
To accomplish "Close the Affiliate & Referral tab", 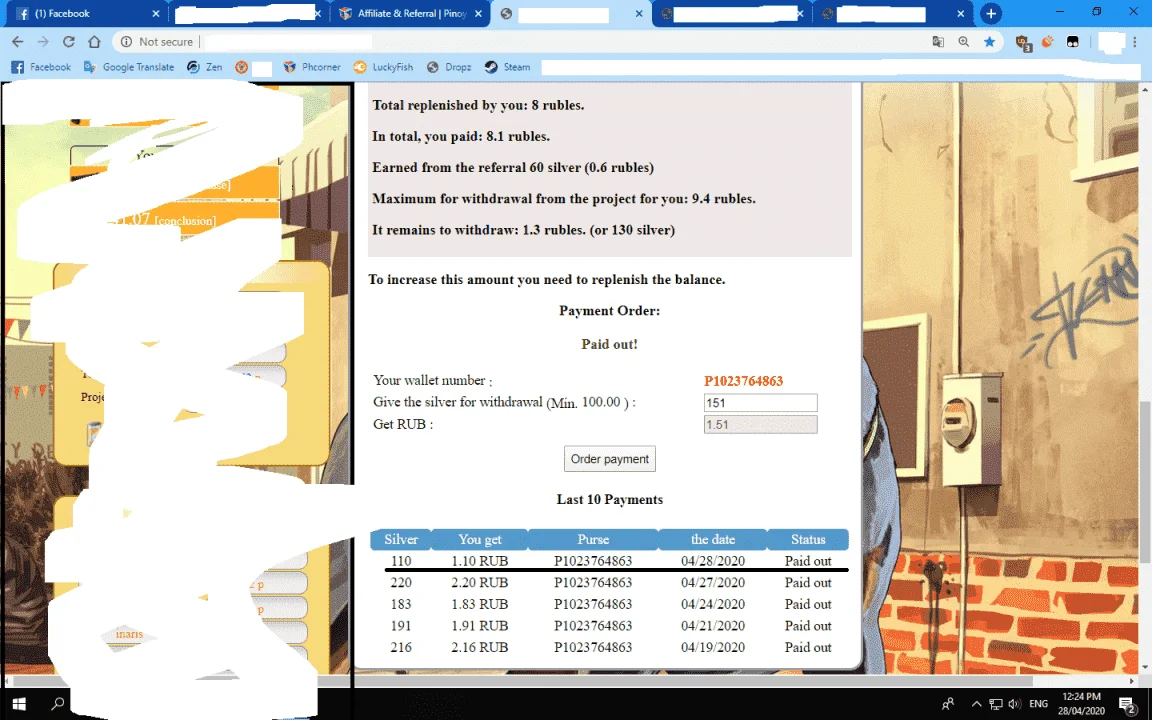I will [x=478, y=14].
